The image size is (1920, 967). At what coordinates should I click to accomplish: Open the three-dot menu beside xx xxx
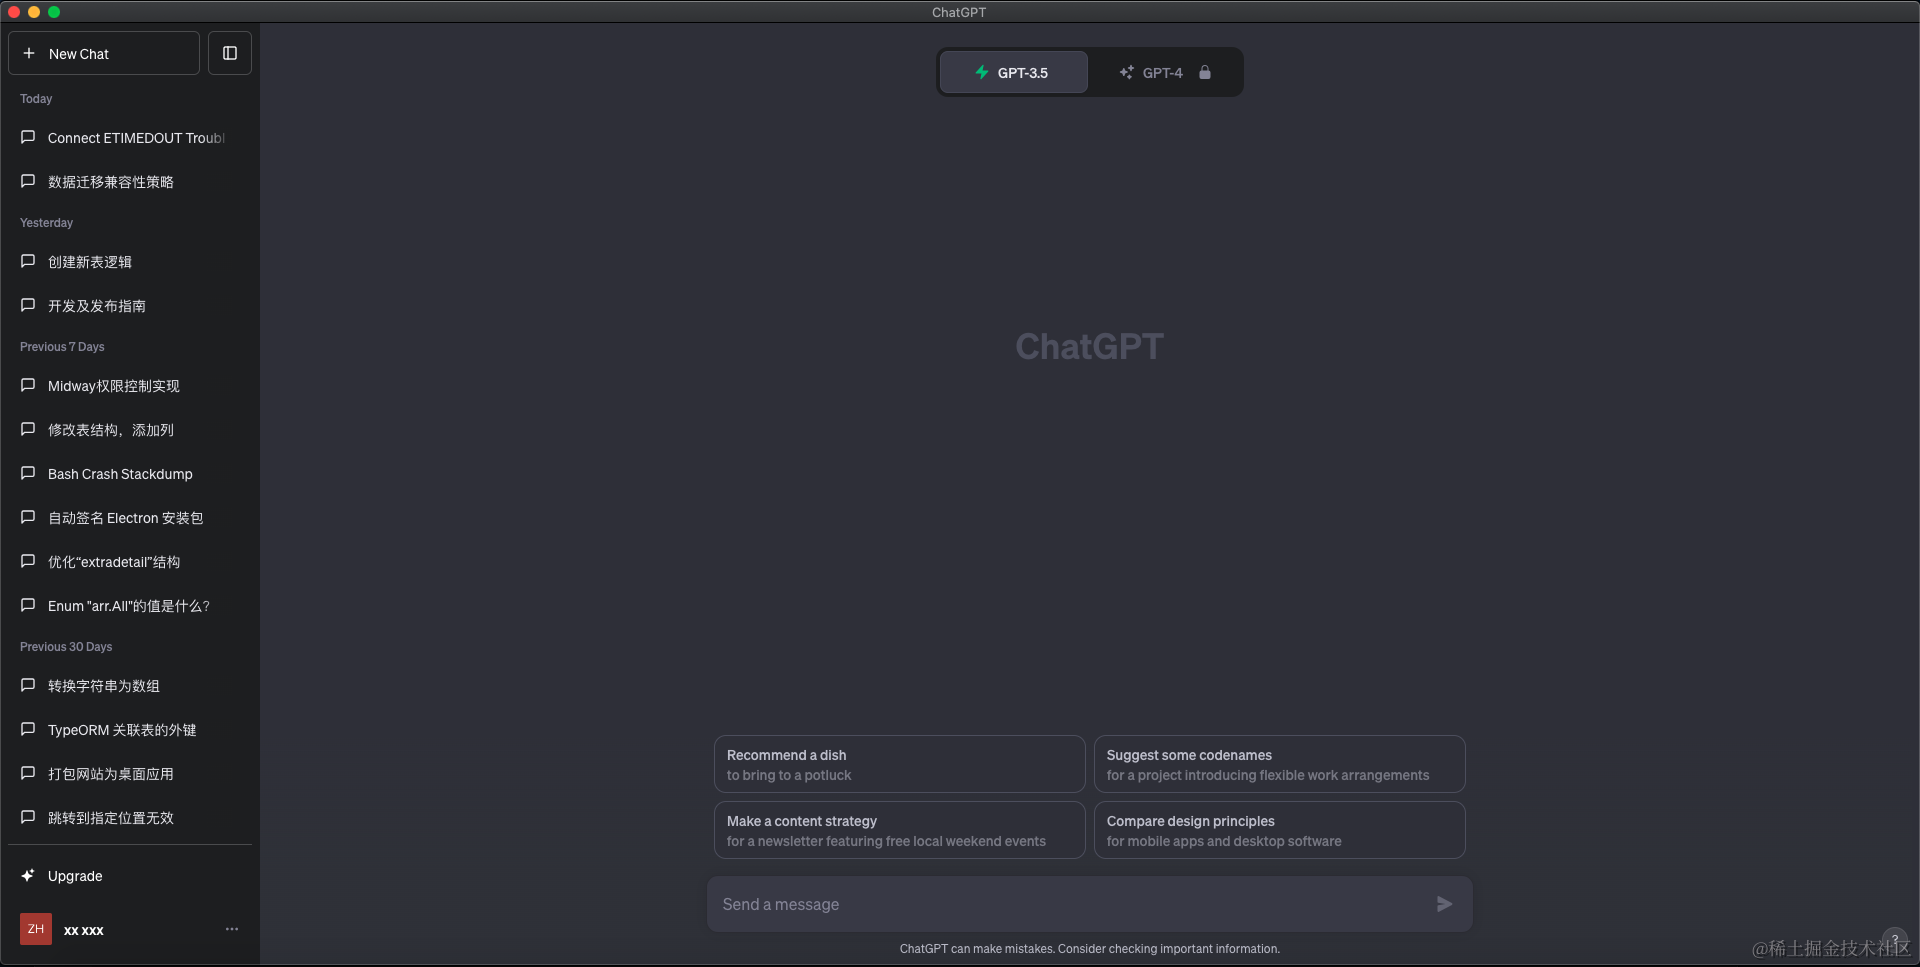click(232, 929)
